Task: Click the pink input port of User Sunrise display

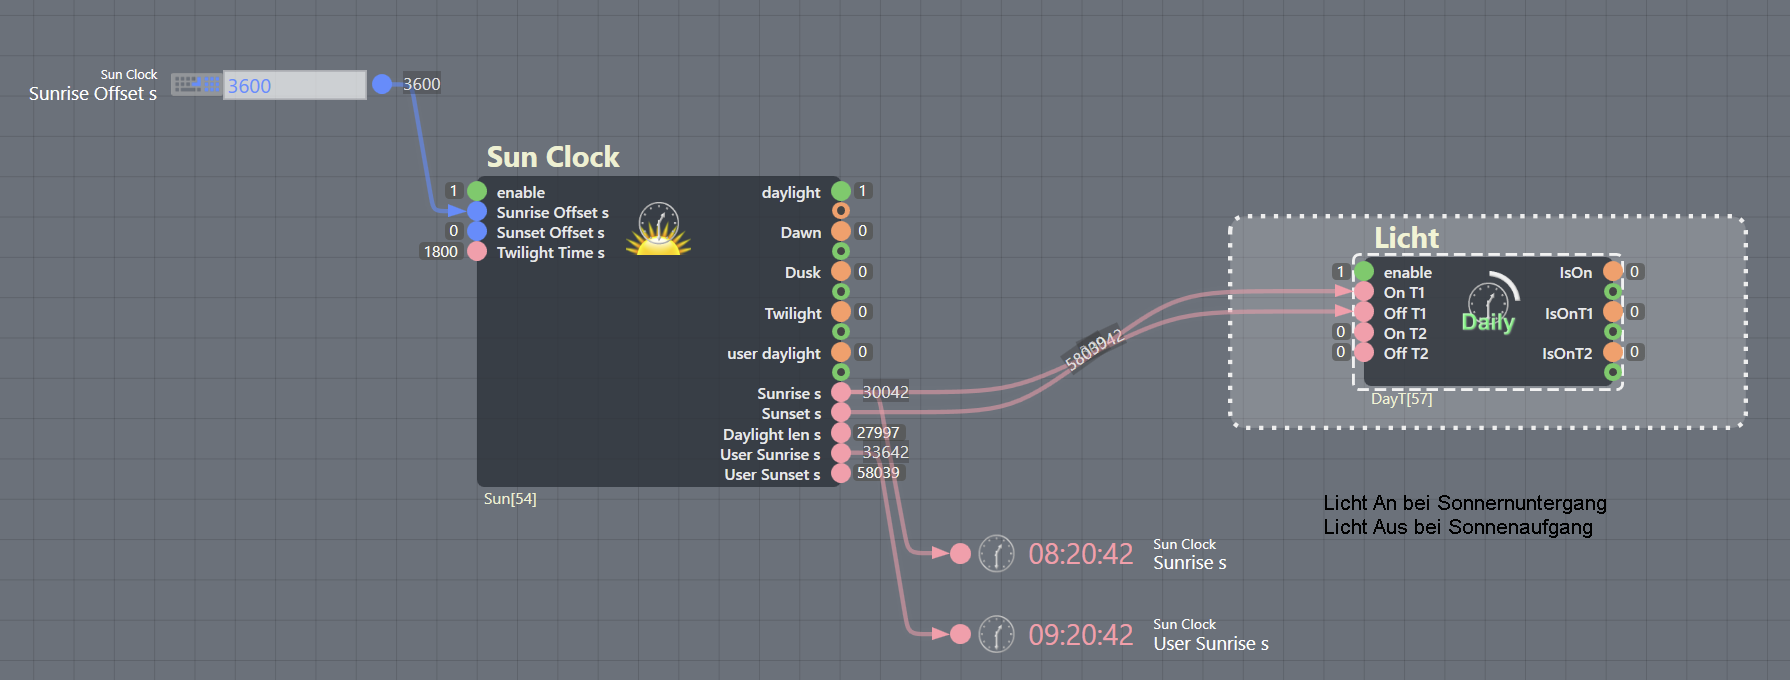Action: (x=960, y=634)
